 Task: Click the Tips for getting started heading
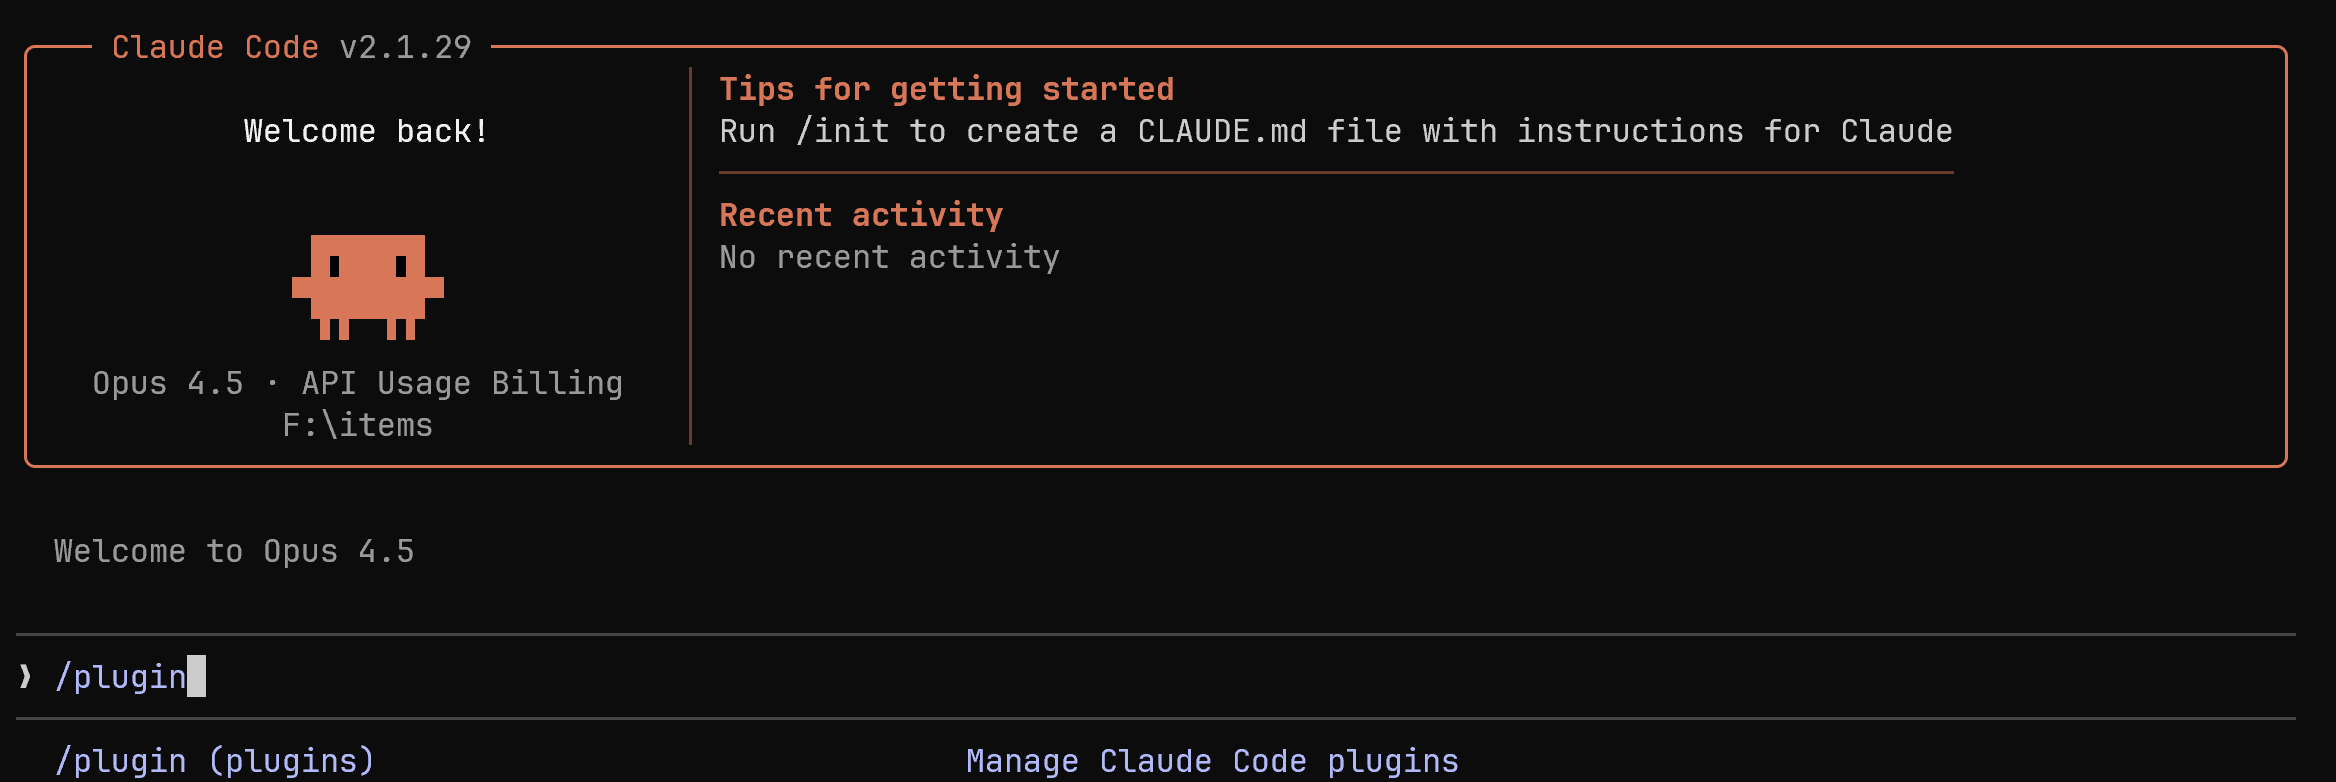[x=946, y=89]
